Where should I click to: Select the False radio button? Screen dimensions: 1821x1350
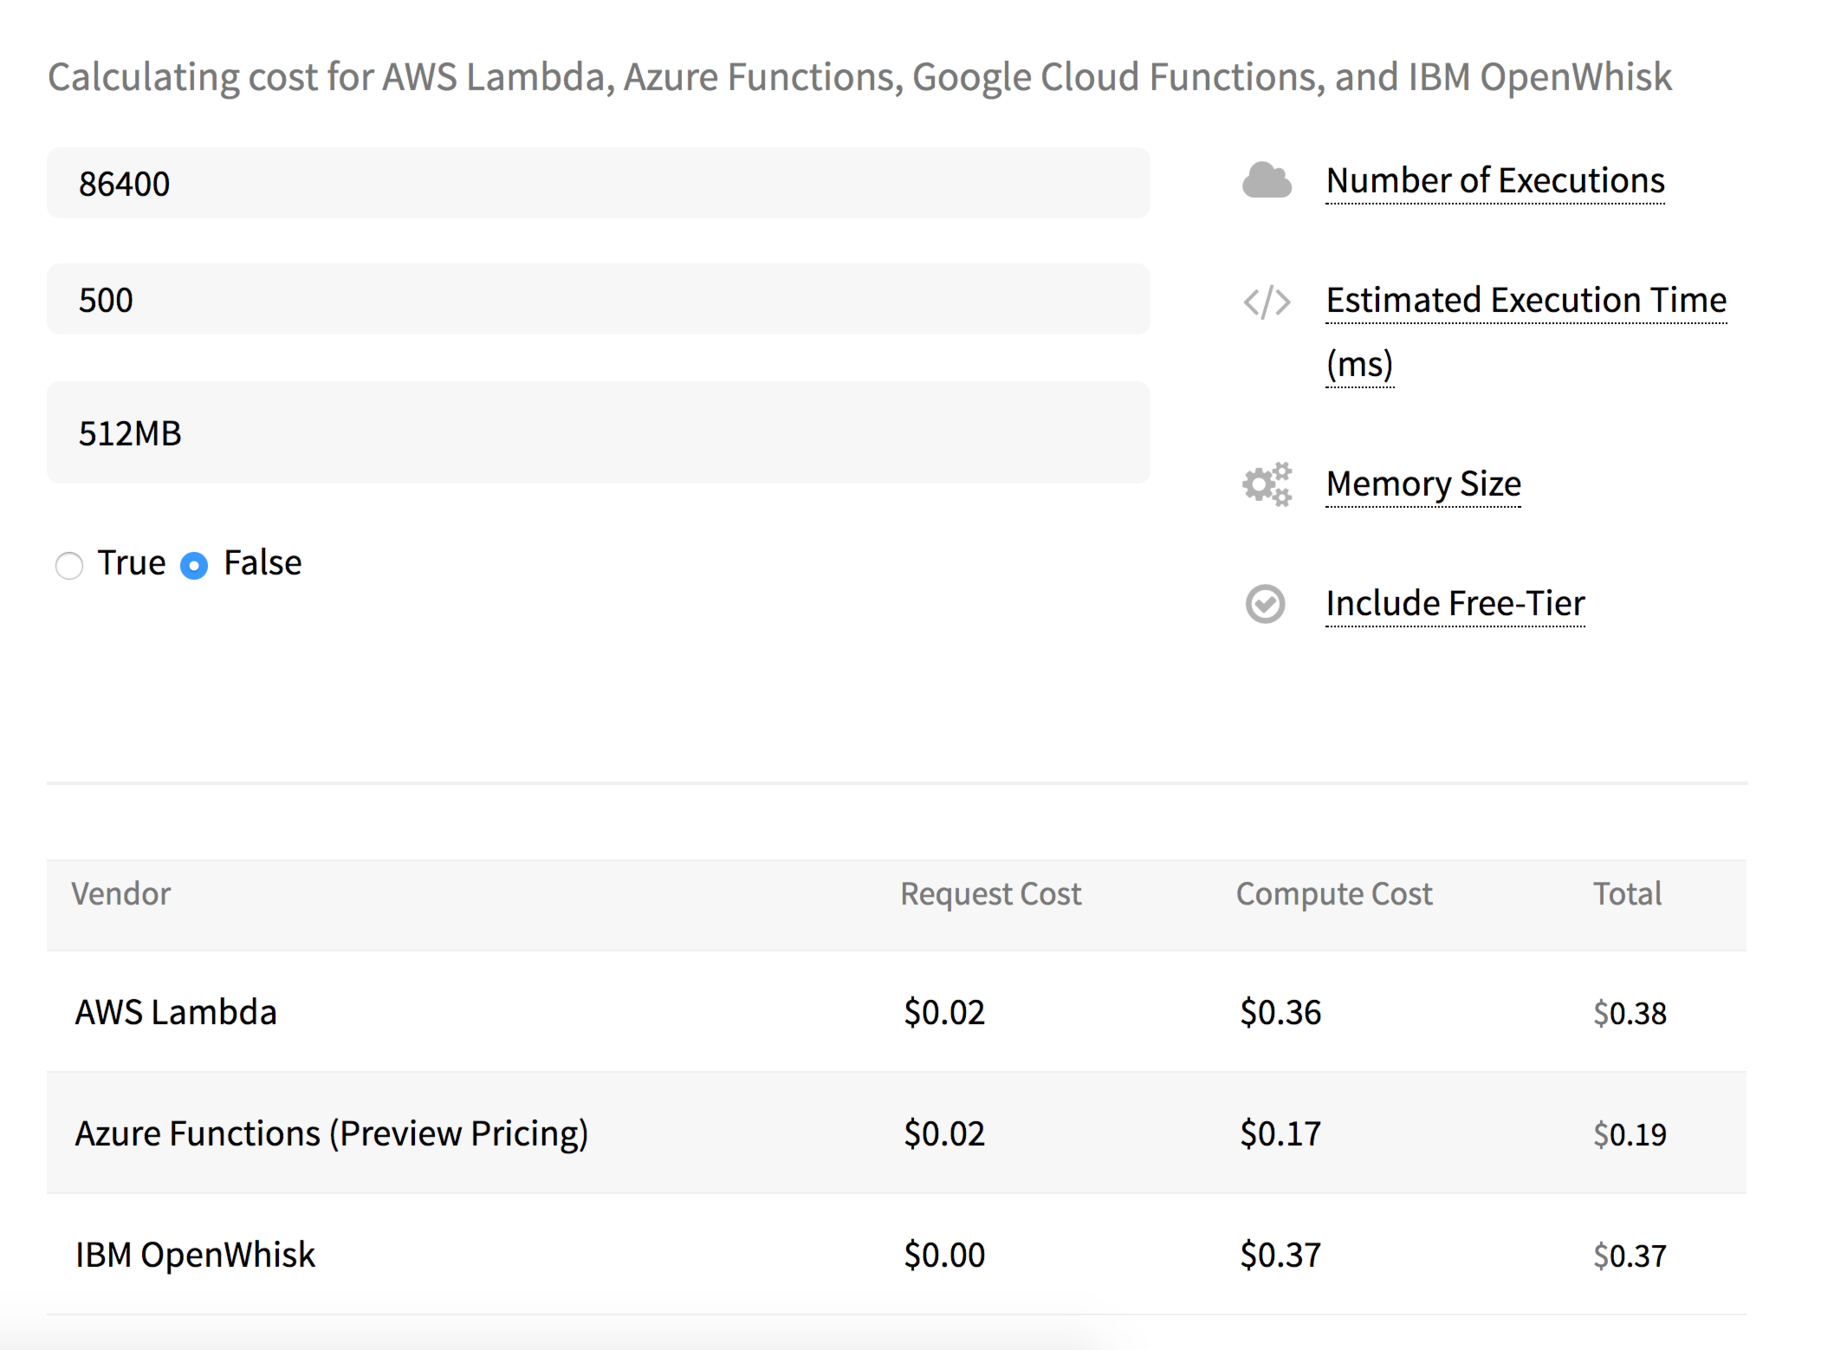point(194,565)
